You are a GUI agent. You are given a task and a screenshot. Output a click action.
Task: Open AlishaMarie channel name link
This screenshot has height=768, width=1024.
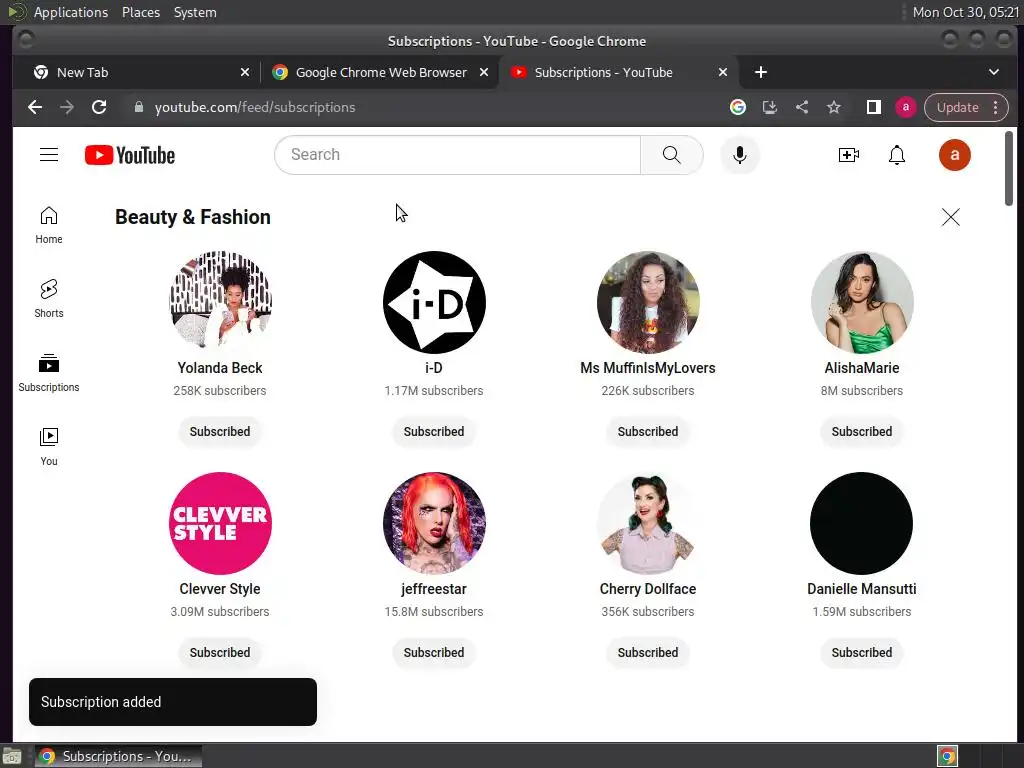(x=861, y=368)
